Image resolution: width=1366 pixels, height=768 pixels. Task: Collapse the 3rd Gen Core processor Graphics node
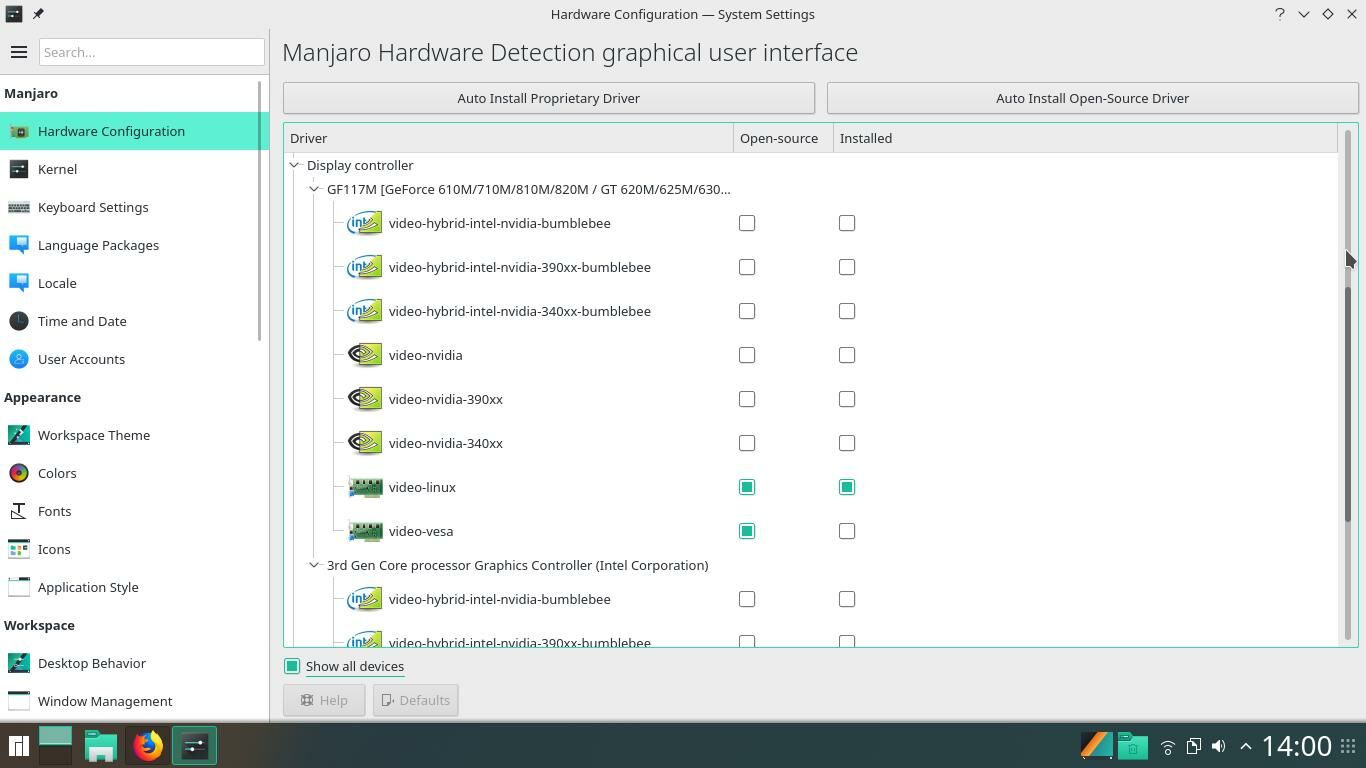(x=315, y=565)
